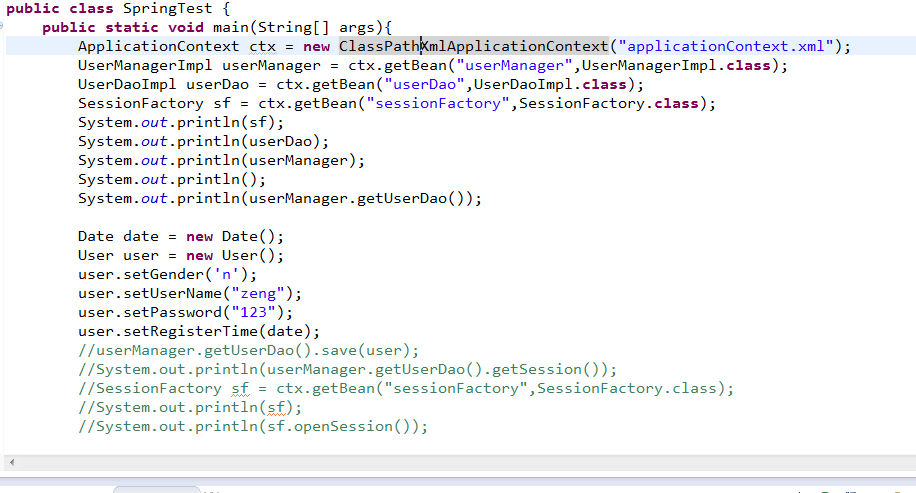Screen dimensions: 916x493
Task: Click the empty System.out.println(); line
Action: click(172, 179)
